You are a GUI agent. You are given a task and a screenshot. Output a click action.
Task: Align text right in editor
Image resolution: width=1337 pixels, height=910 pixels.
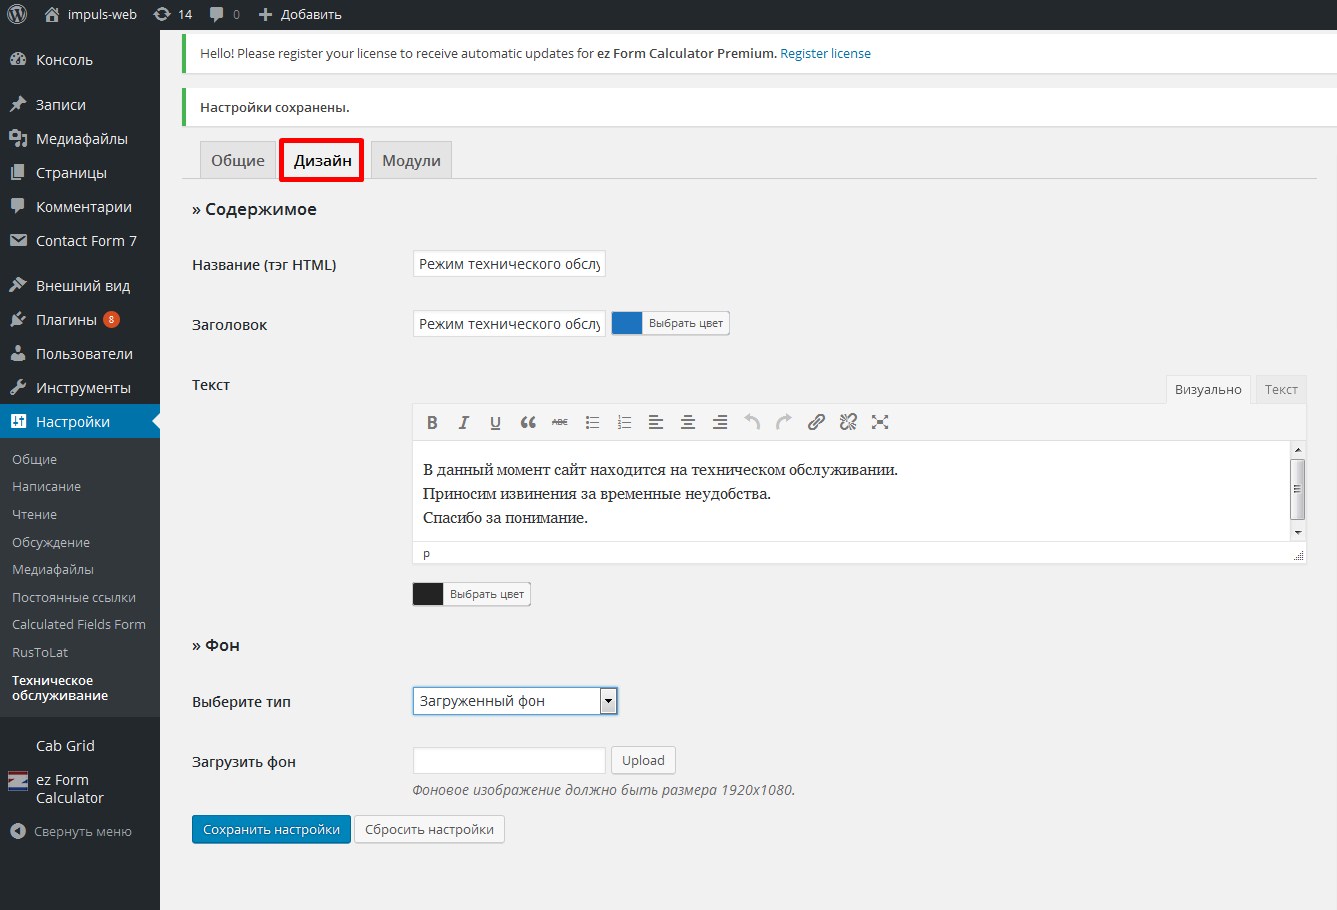[720, 422]
